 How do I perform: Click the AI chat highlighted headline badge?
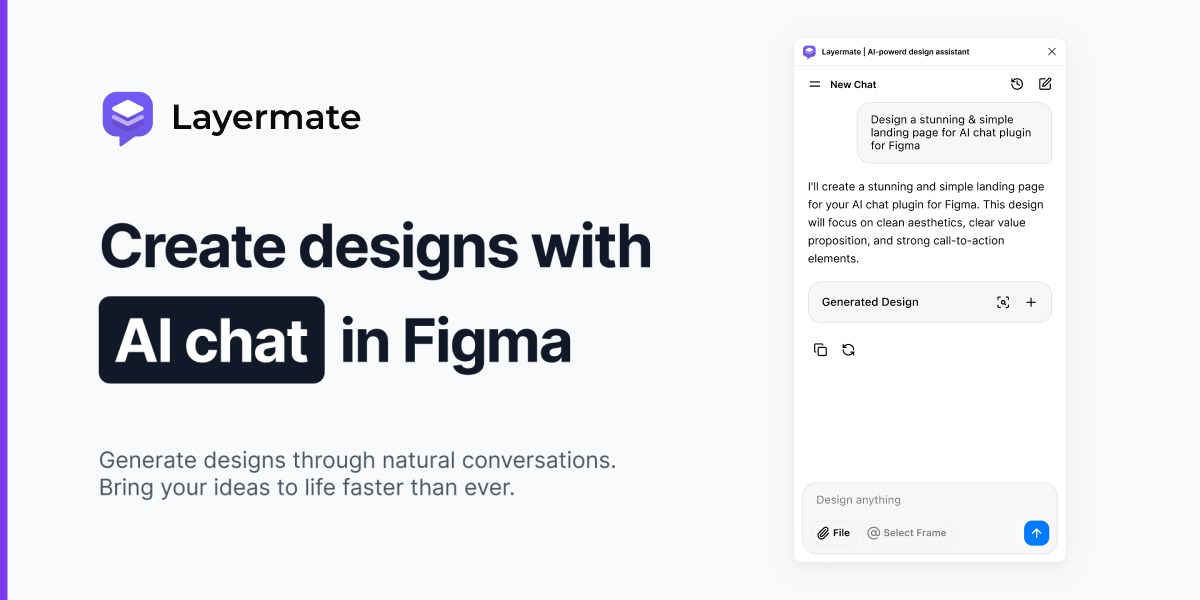(211, 340)
